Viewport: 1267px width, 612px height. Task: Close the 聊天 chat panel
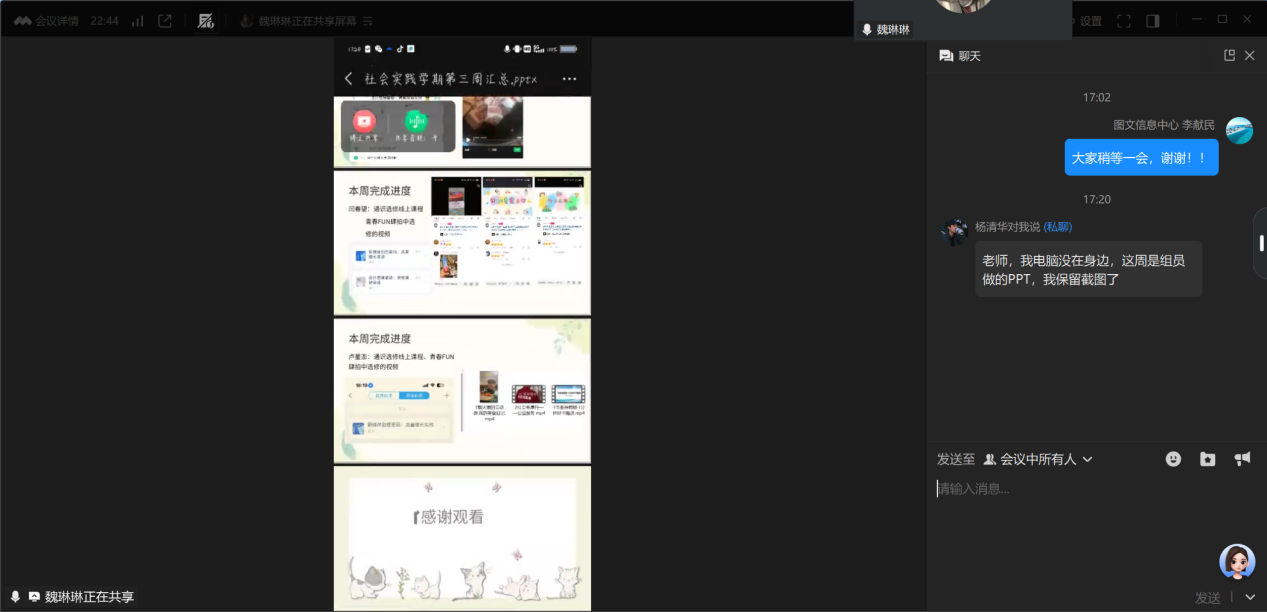(1249, 56)
